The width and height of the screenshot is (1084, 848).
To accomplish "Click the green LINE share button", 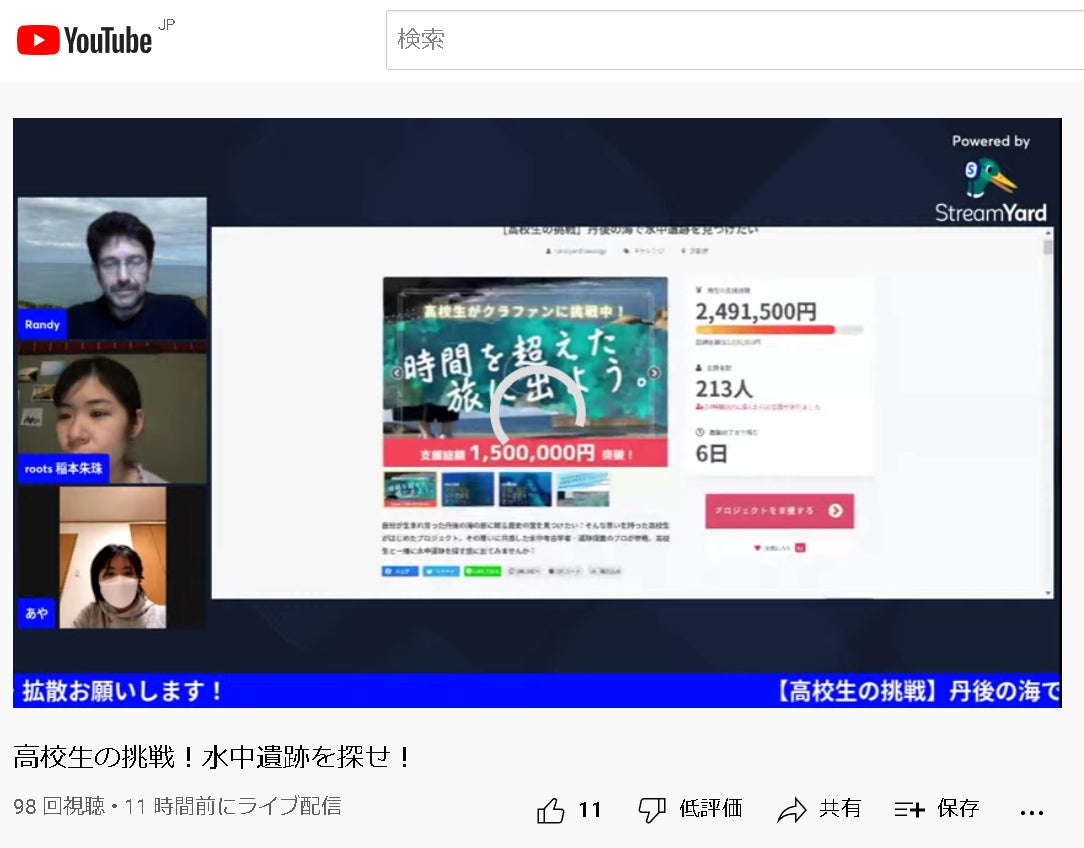I will point(483,571).
